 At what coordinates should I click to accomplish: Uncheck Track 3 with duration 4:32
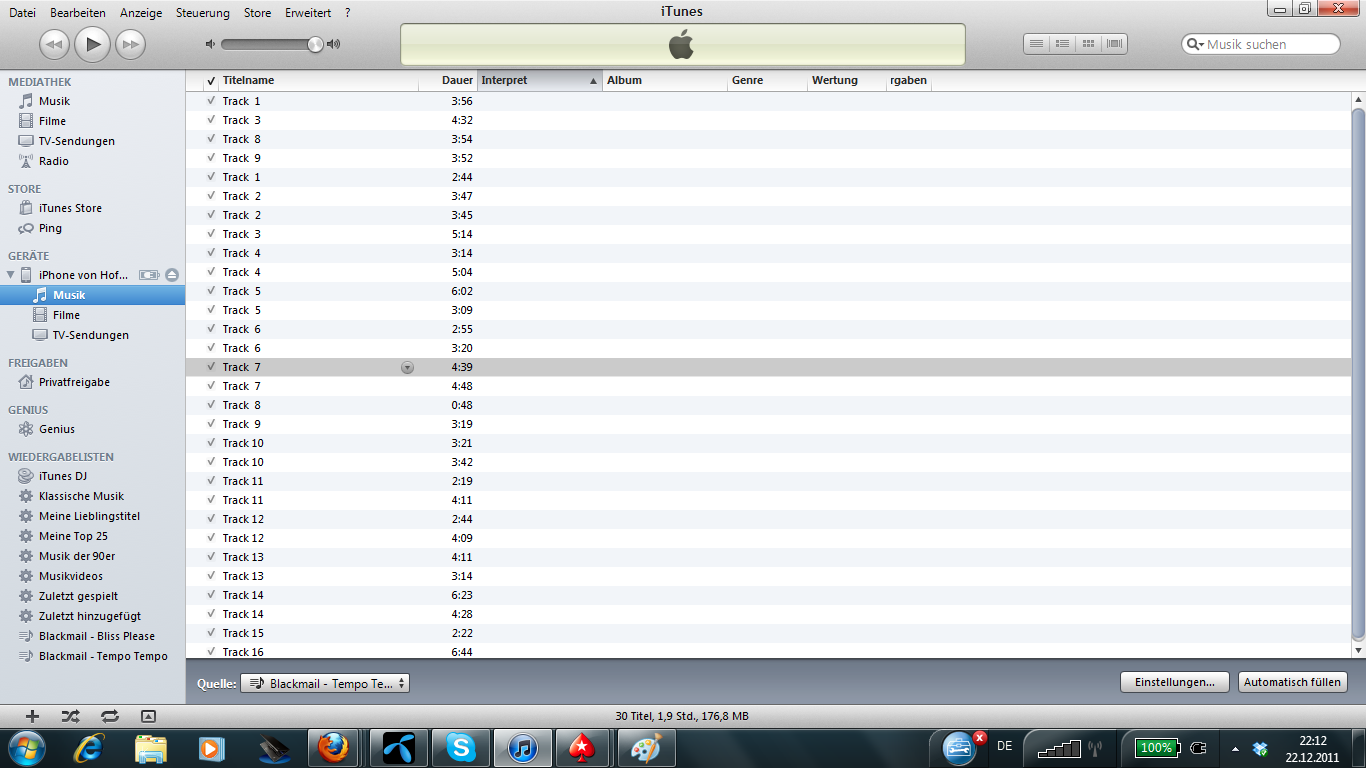tap(211, 120)
